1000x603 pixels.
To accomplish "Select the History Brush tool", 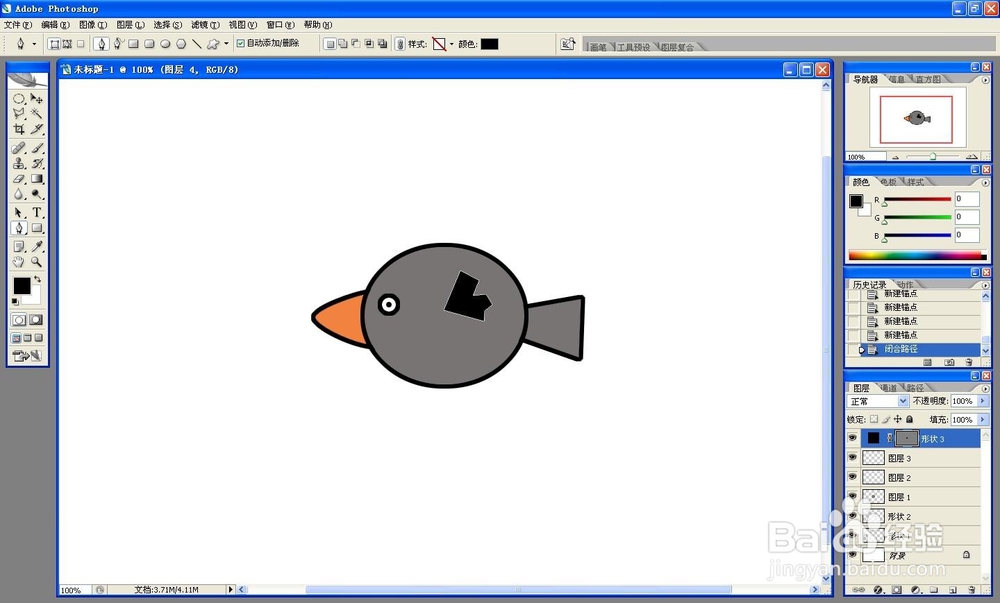I will tap(36, 163).
